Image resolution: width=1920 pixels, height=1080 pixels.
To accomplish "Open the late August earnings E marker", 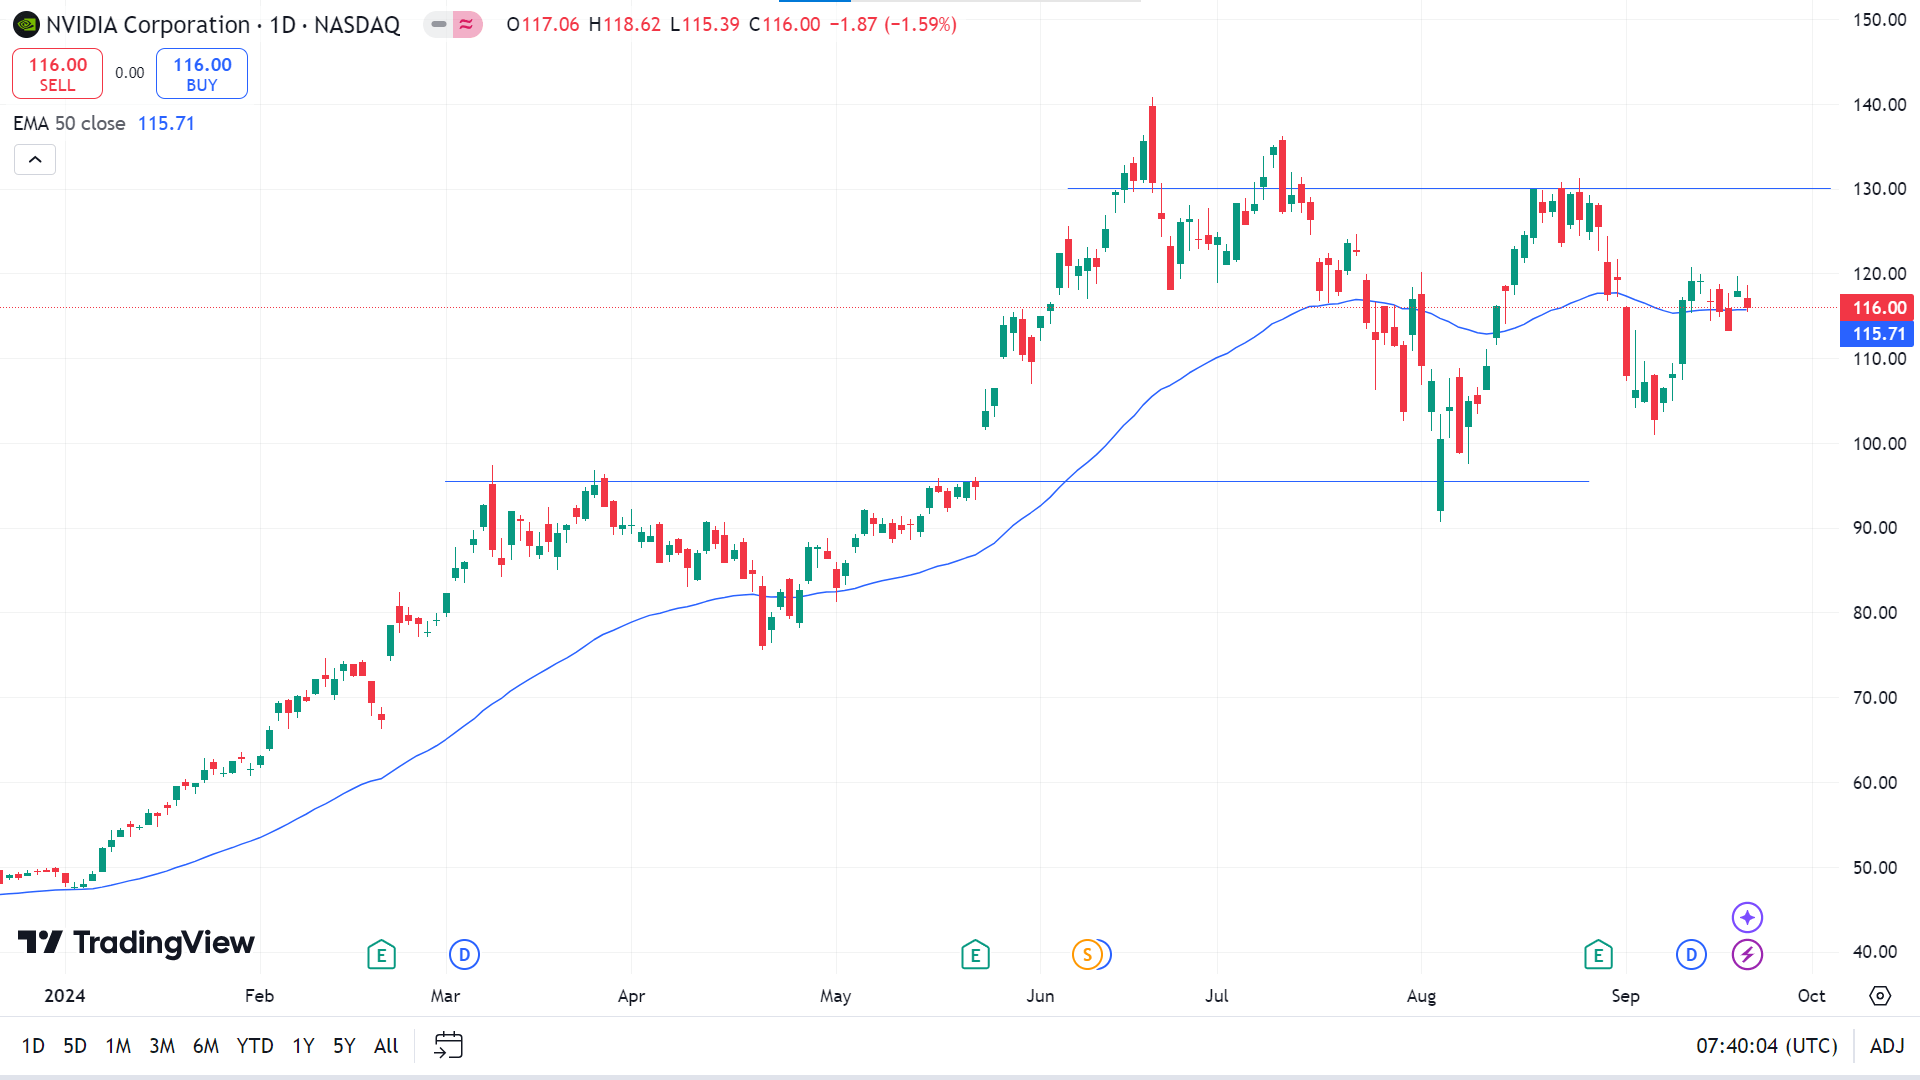I will [x=1598, y=955].
